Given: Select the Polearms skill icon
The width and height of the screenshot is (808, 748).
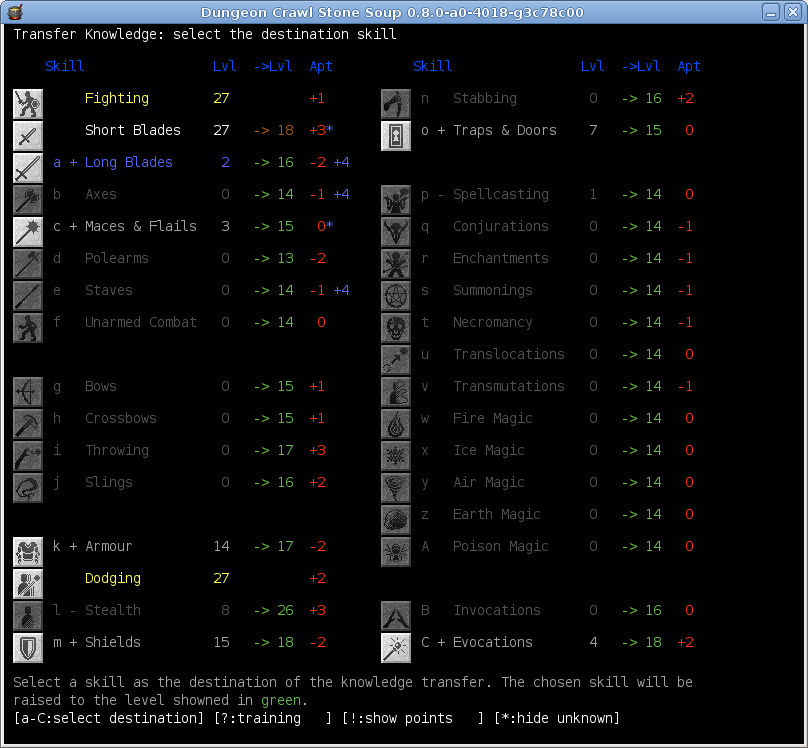Looking at the screenshot, I should (28, 263).
